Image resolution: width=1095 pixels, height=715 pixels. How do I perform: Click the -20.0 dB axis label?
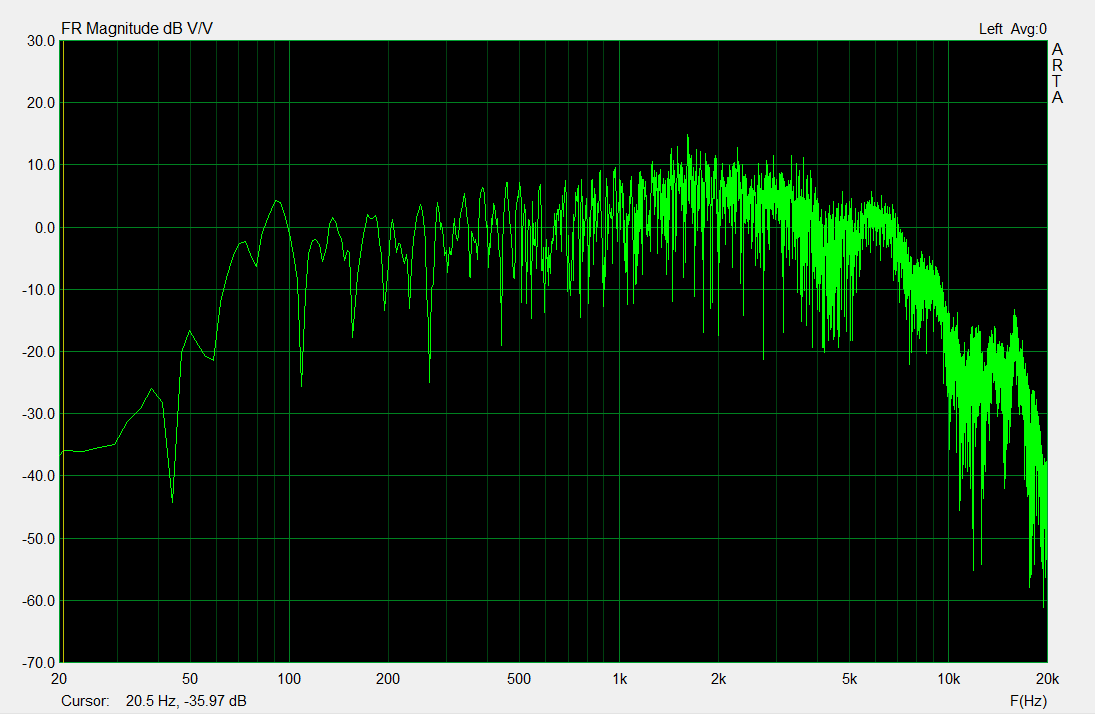(x=38, y=352)
